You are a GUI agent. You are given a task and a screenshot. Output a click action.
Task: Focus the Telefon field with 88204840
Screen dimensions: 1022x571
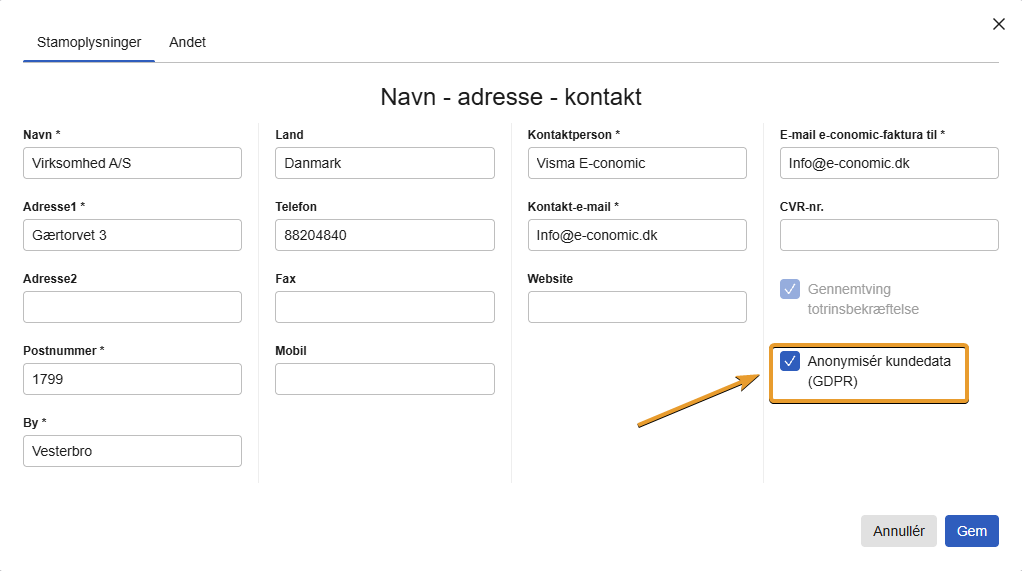pyautogui.click(x=385, y=235)
